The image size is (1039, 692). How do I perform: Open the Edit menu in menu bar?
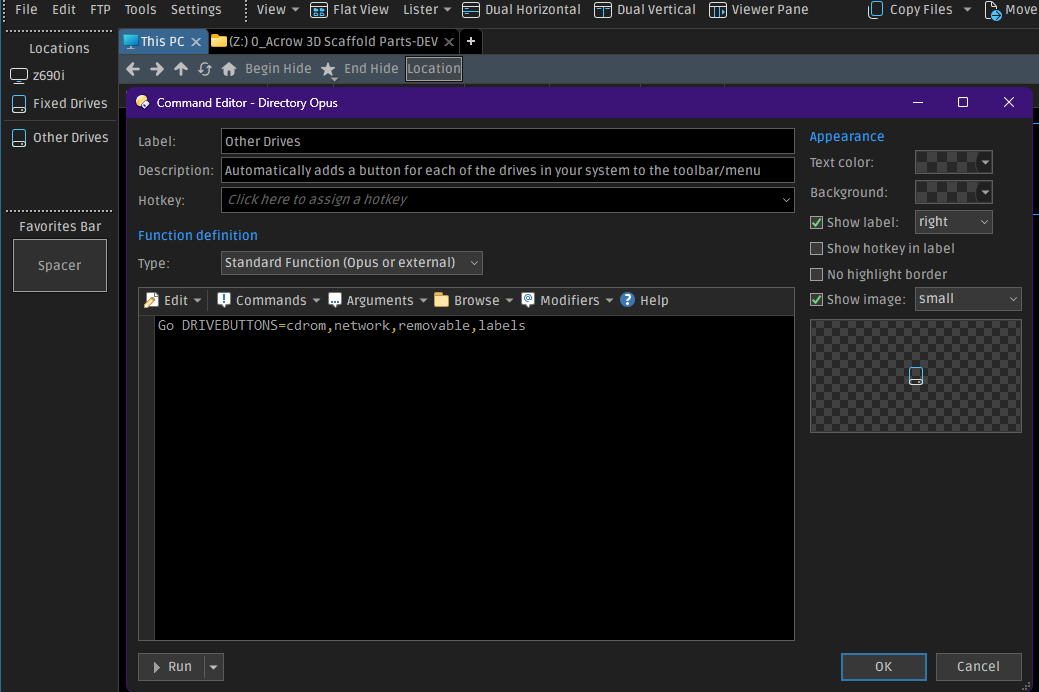coord(64,10)
